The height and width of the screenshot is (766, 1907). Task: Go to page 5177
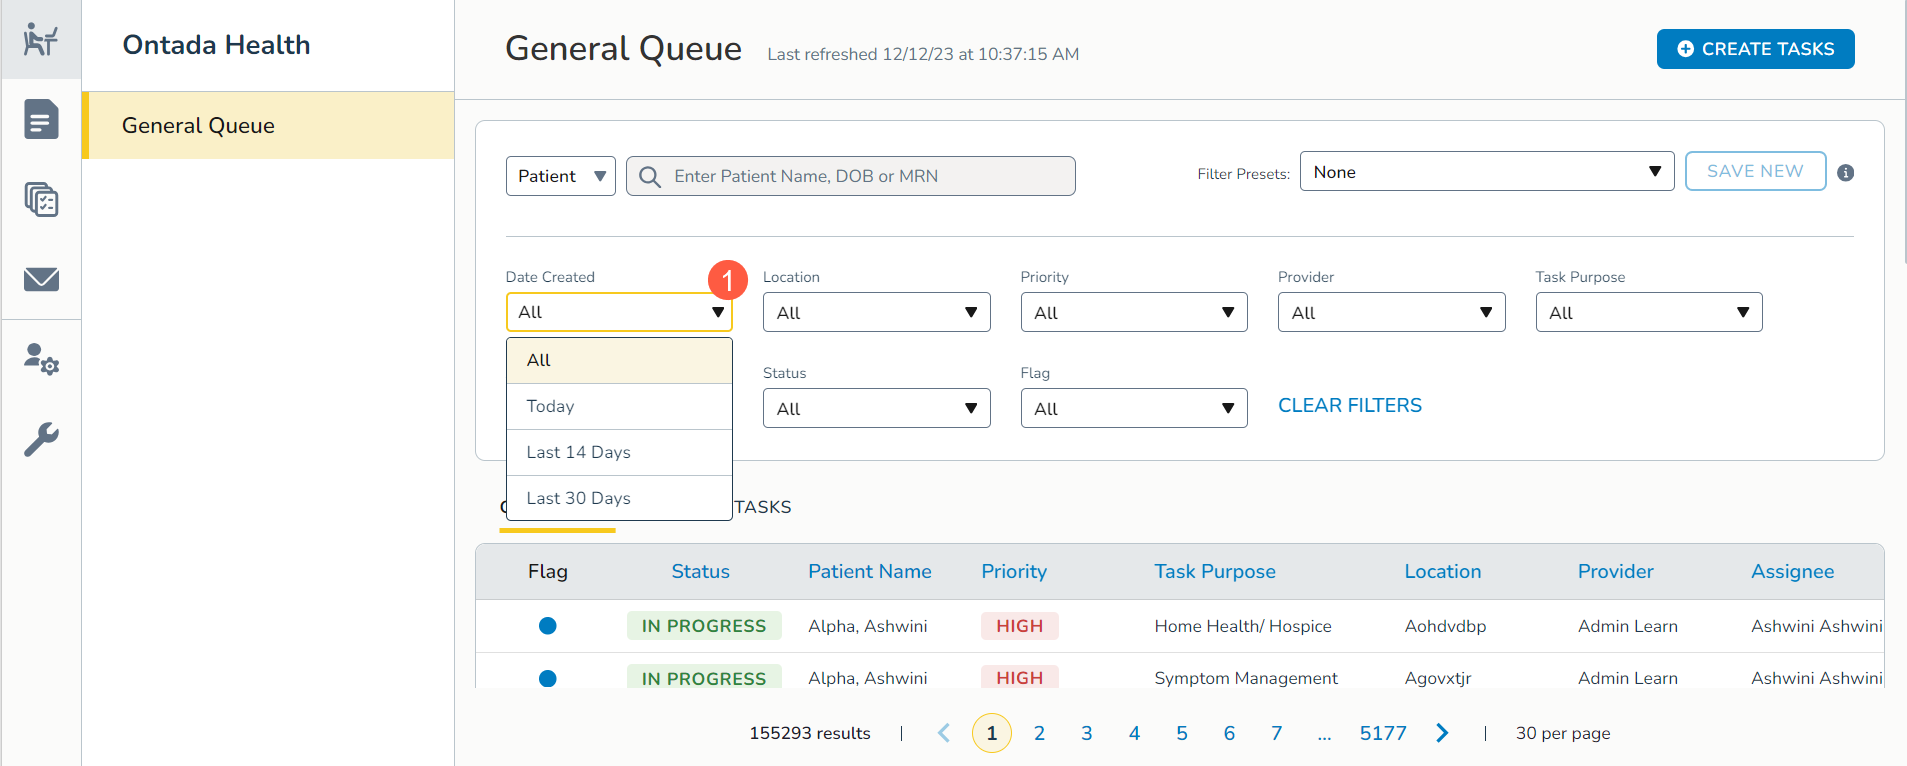pos(1382,733)
